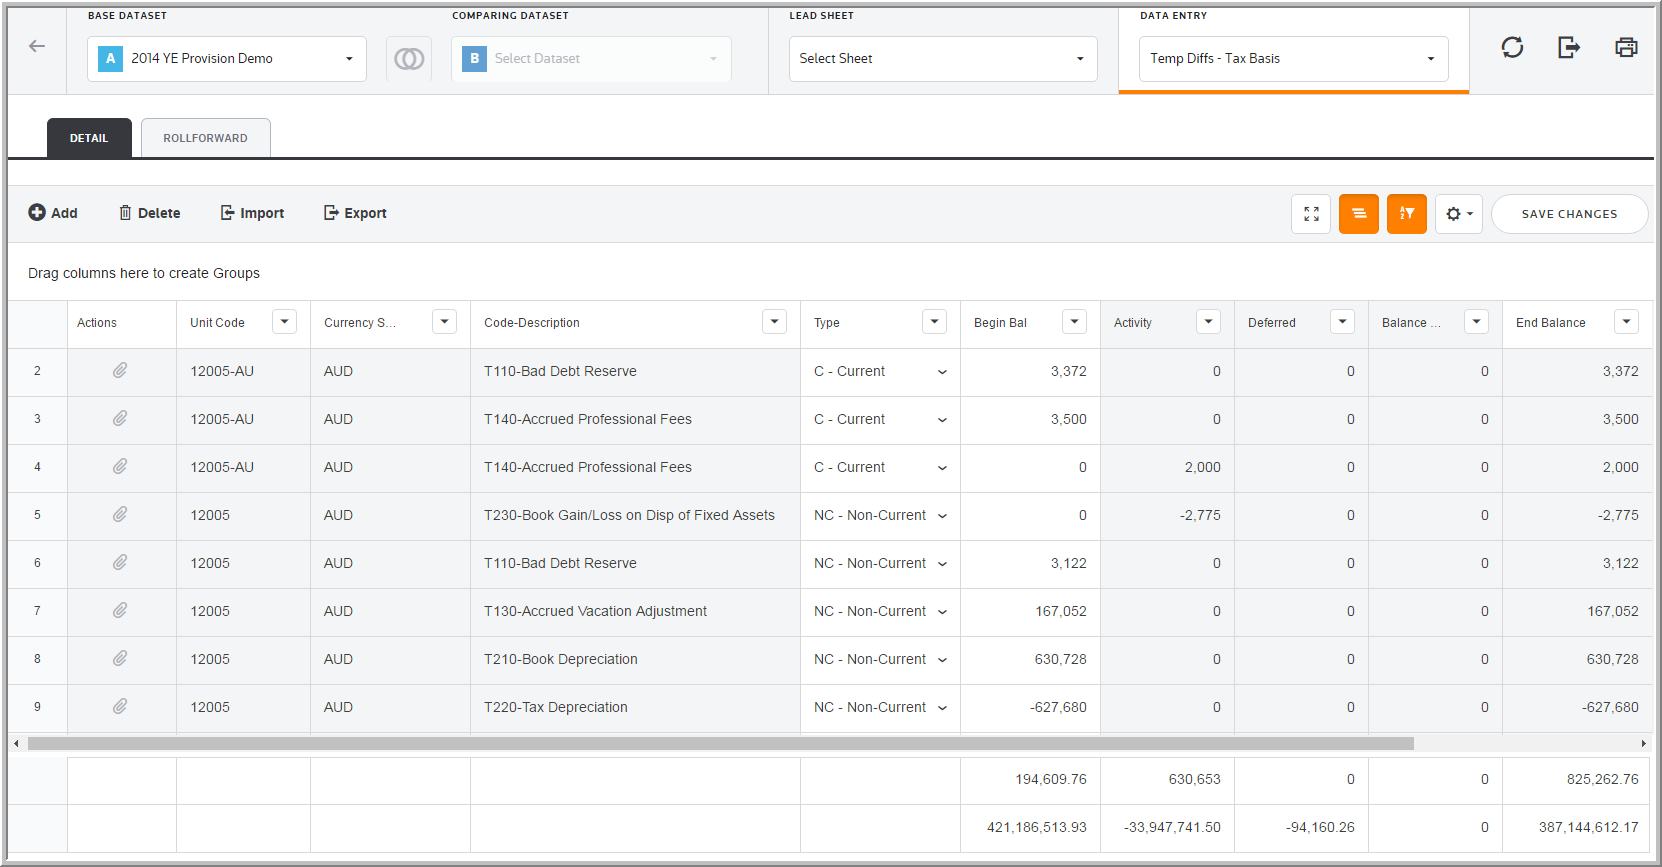
Task: Select the T130-Accrued Vacation Adjustment cell
Action: point(635,611)
